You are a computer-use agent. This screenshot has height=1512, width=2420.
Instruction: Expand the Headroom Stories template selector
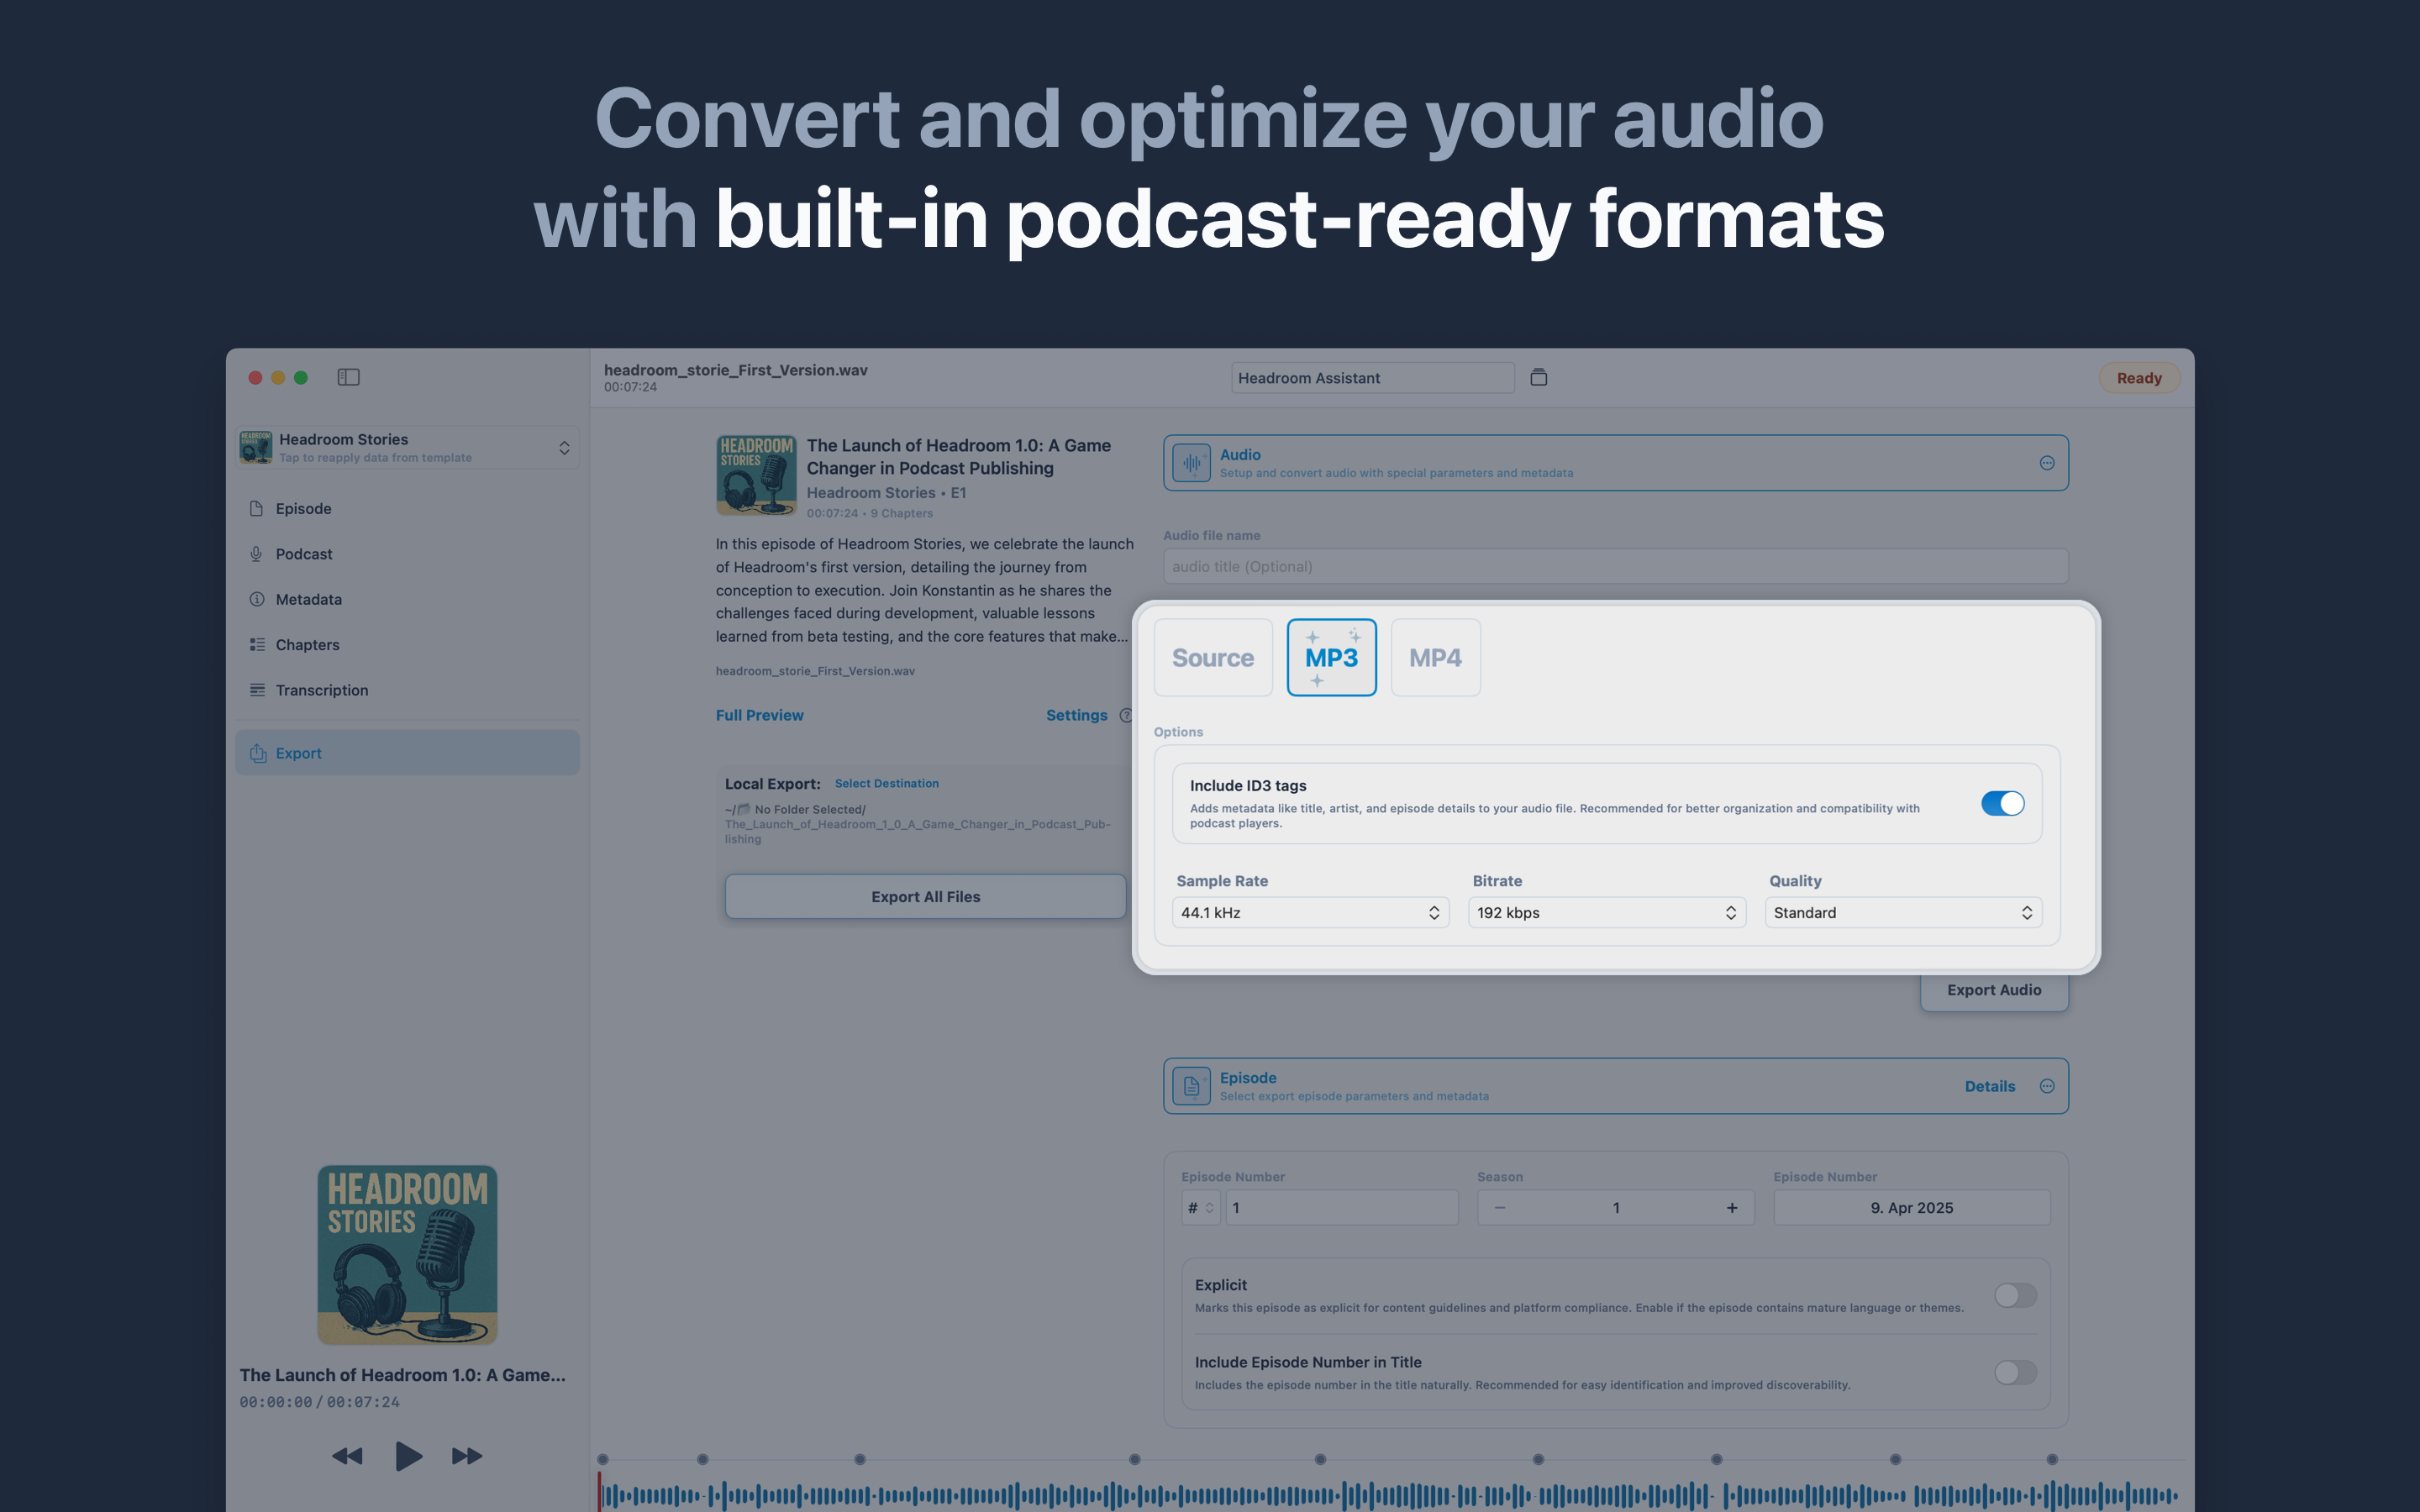point(564,448)
